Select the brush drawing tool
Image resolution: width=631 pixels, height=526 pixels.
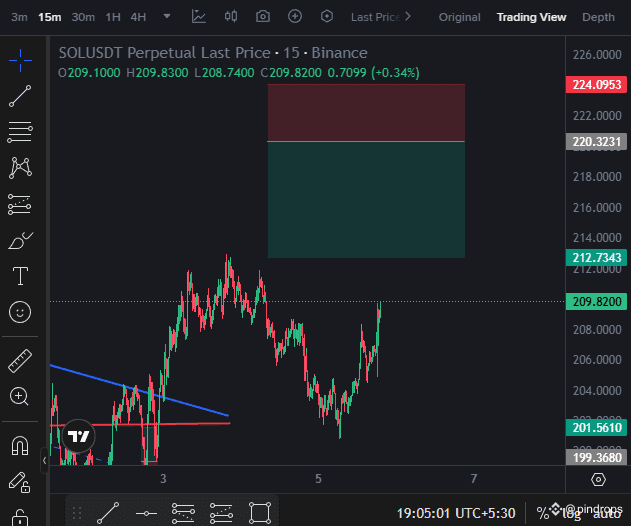coord(20,241)
